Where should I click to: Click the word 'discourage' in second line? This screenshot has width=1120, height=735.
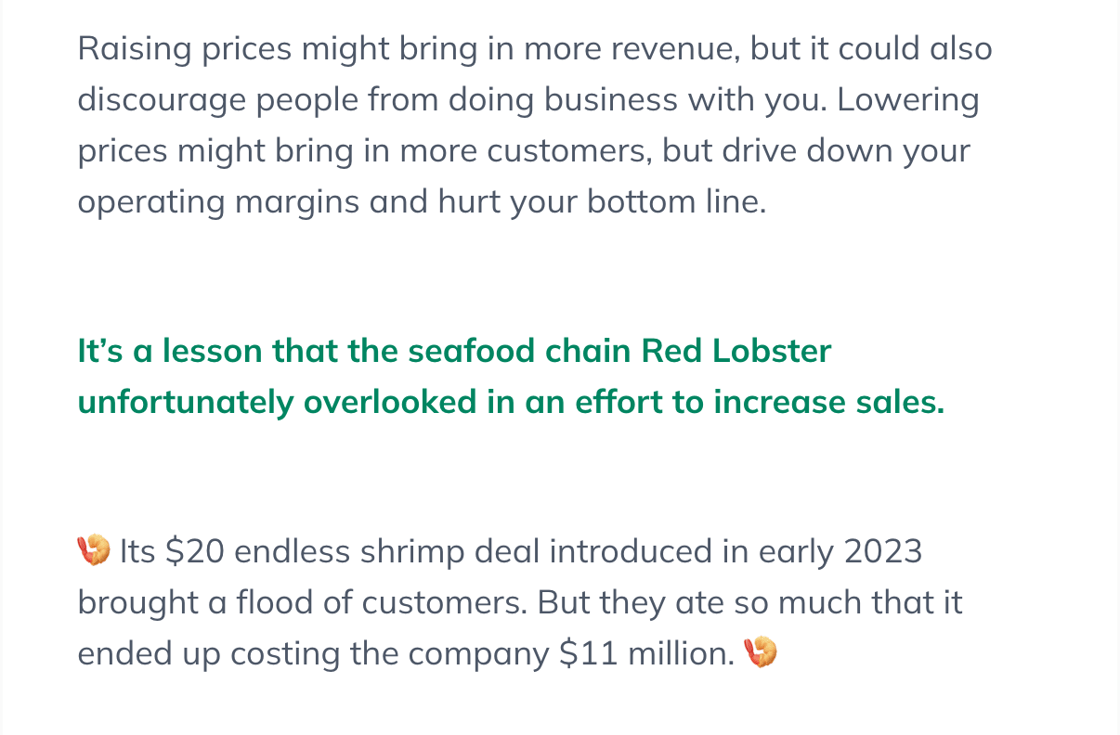click(x=161, y=100)
